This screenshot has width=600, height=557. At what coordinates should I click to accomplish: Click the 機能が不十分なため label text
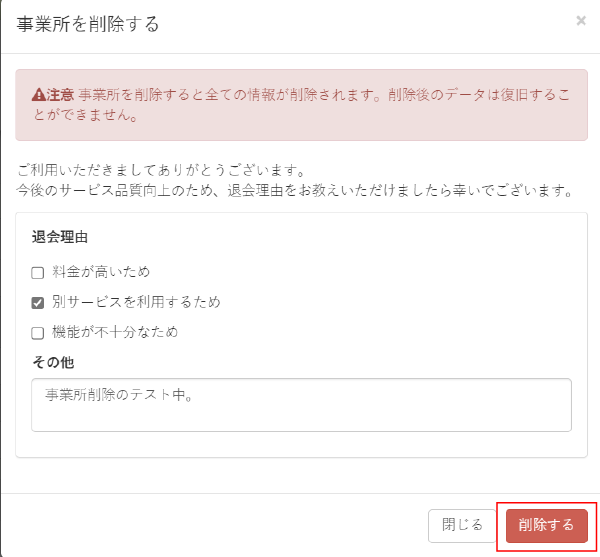(x=115, y=332)
